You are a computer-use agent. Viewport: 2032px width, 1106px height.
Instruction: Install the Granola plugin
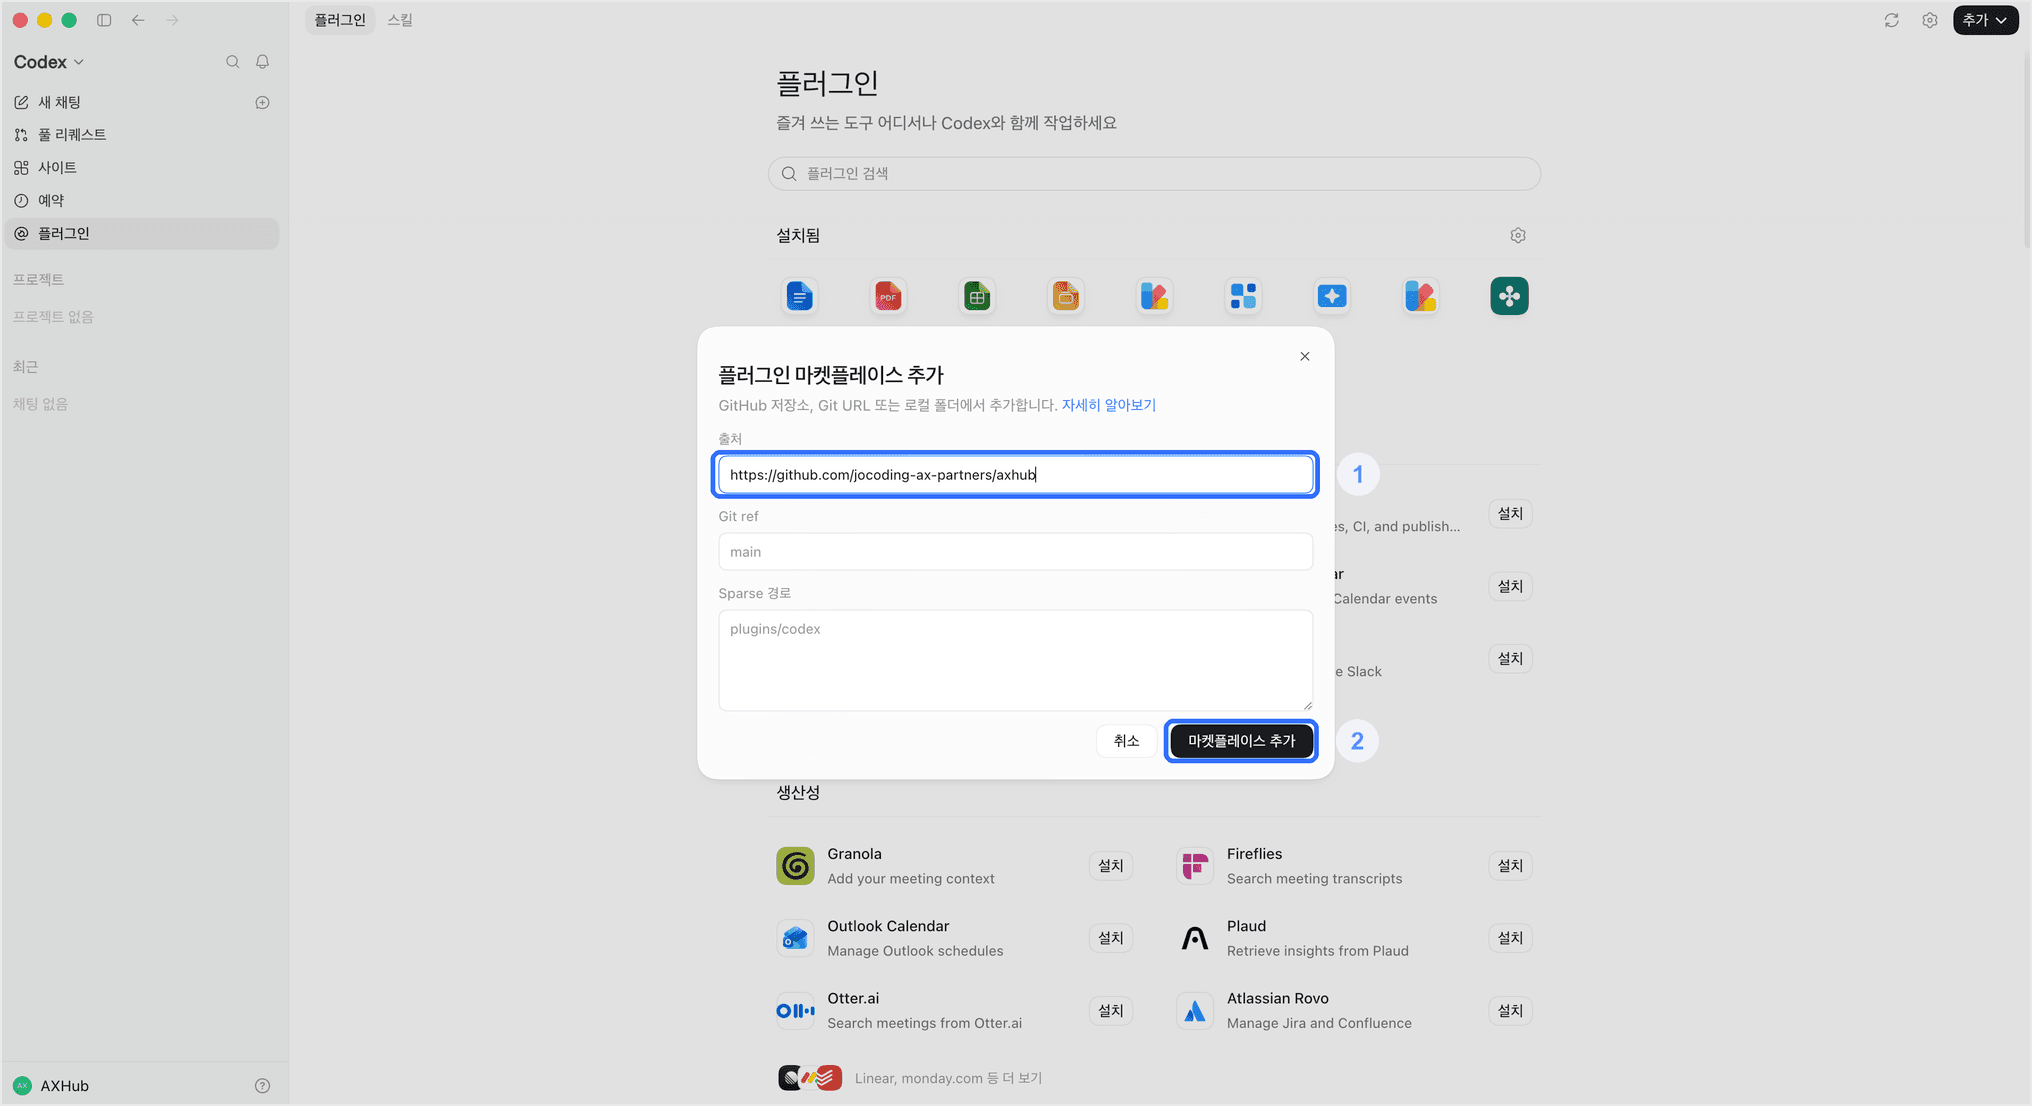[1110, 866]
